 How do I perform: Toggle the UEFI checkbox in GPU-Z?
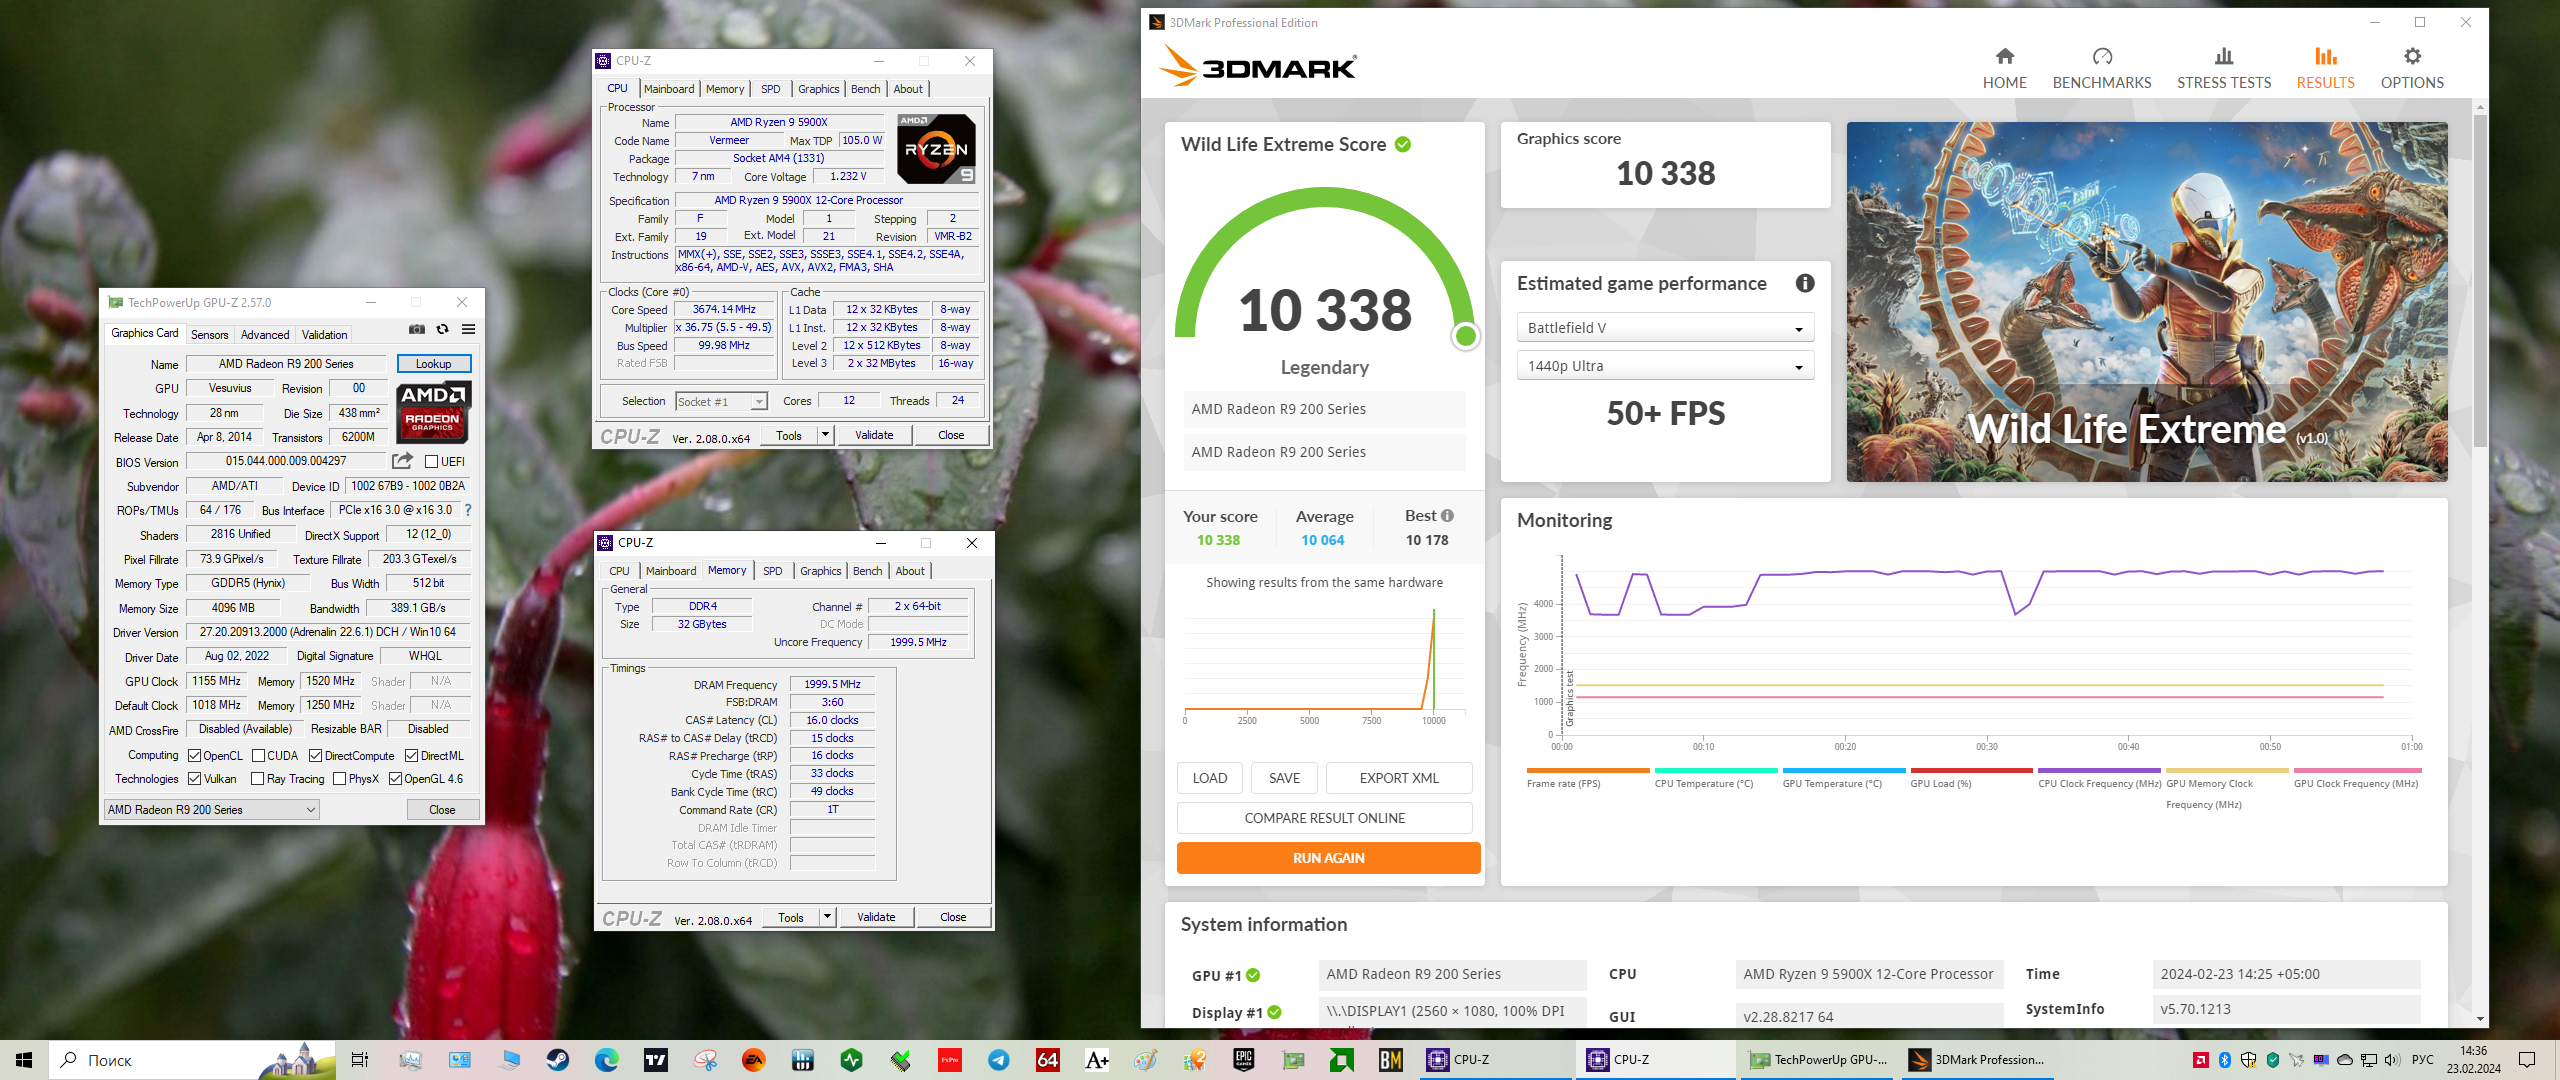tap(431, 462)
